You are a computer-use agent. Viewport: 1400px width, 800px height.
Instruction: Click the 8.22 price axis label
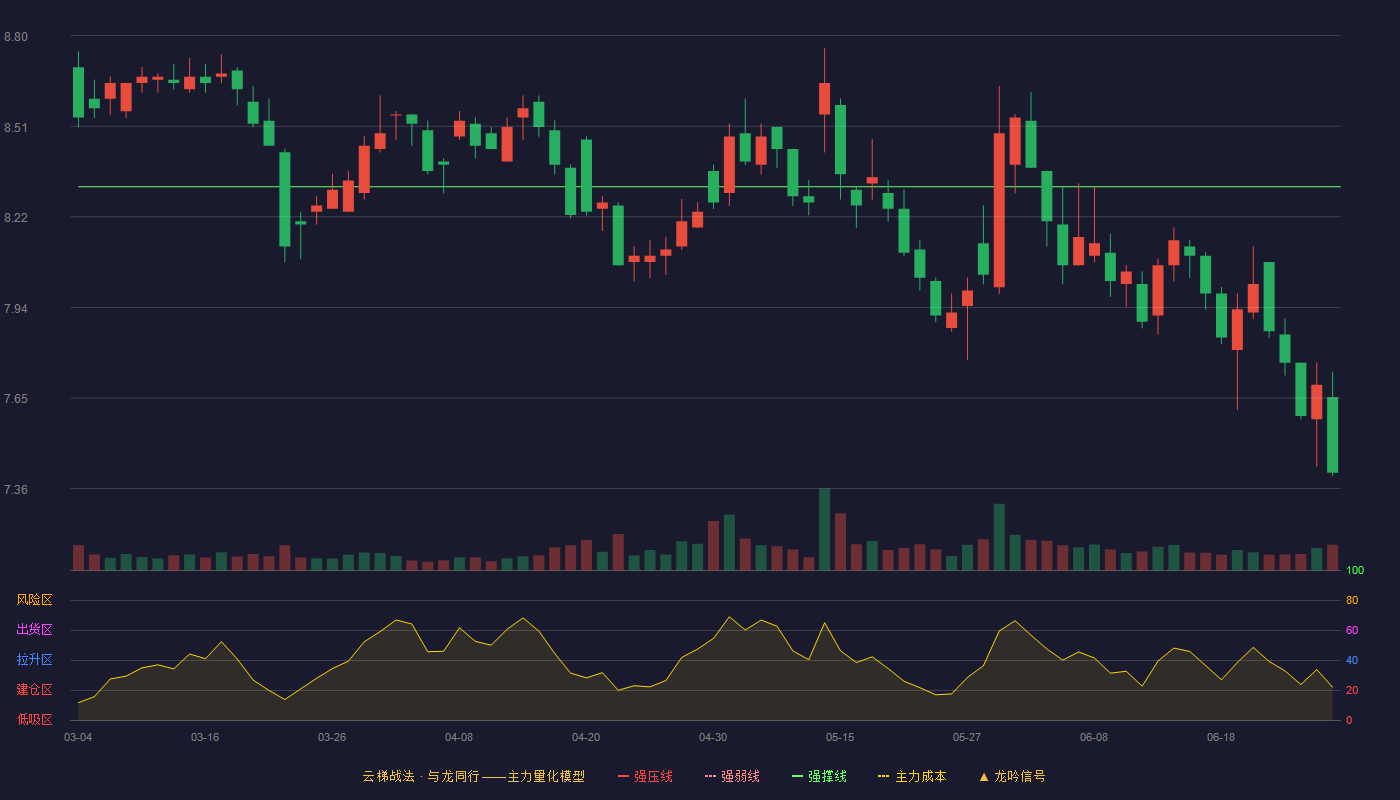16,218
